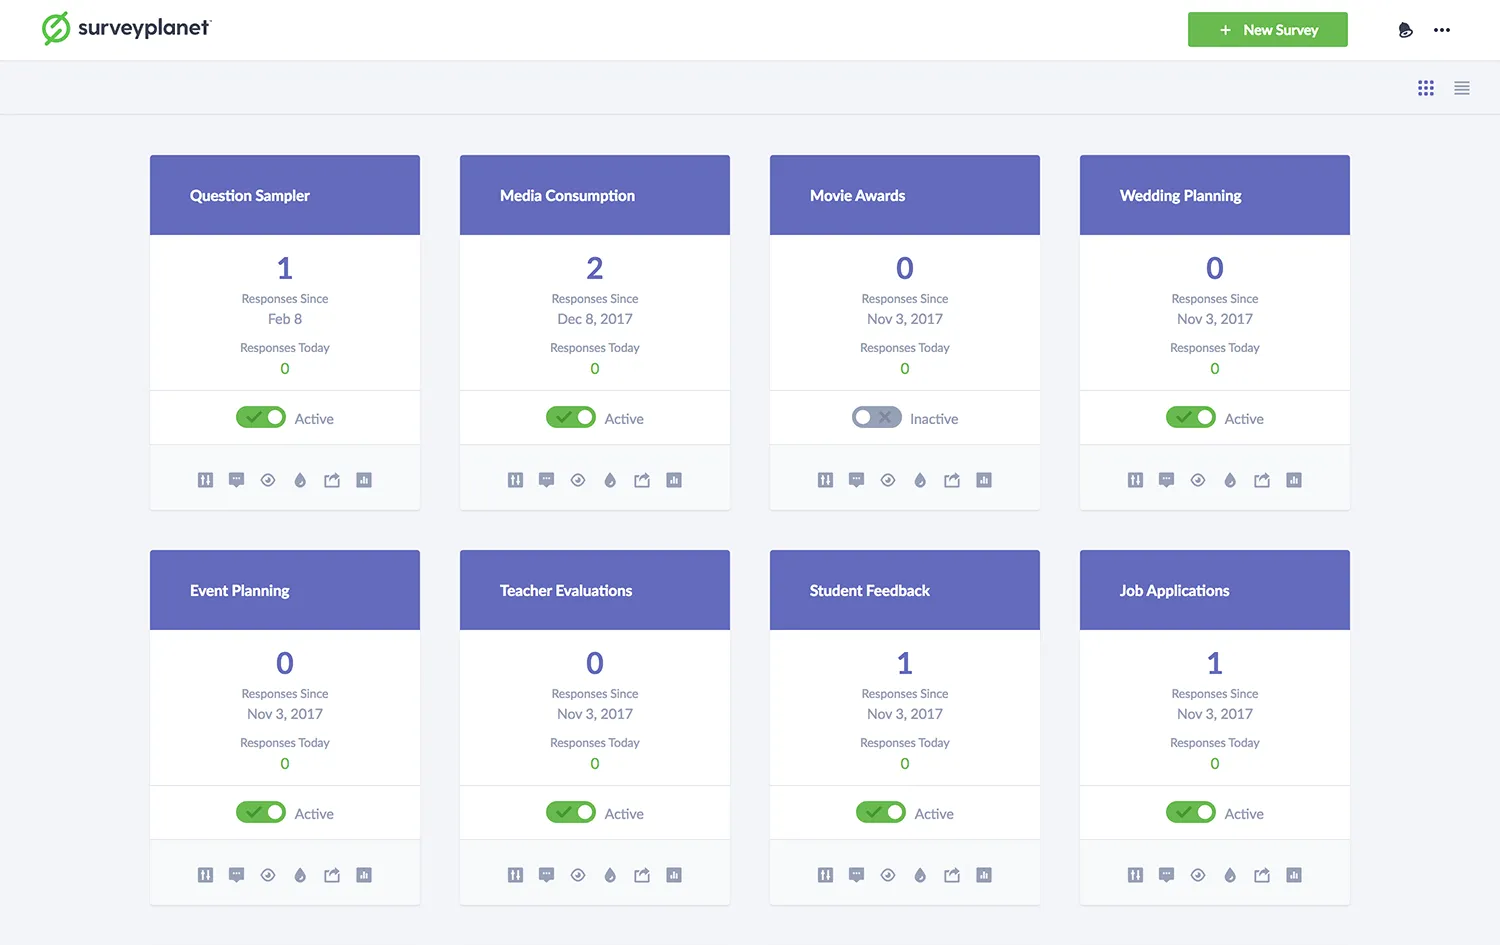1500x945 pixels.
Task: Open notifications bell icon
Action: tap(1405, 29)
